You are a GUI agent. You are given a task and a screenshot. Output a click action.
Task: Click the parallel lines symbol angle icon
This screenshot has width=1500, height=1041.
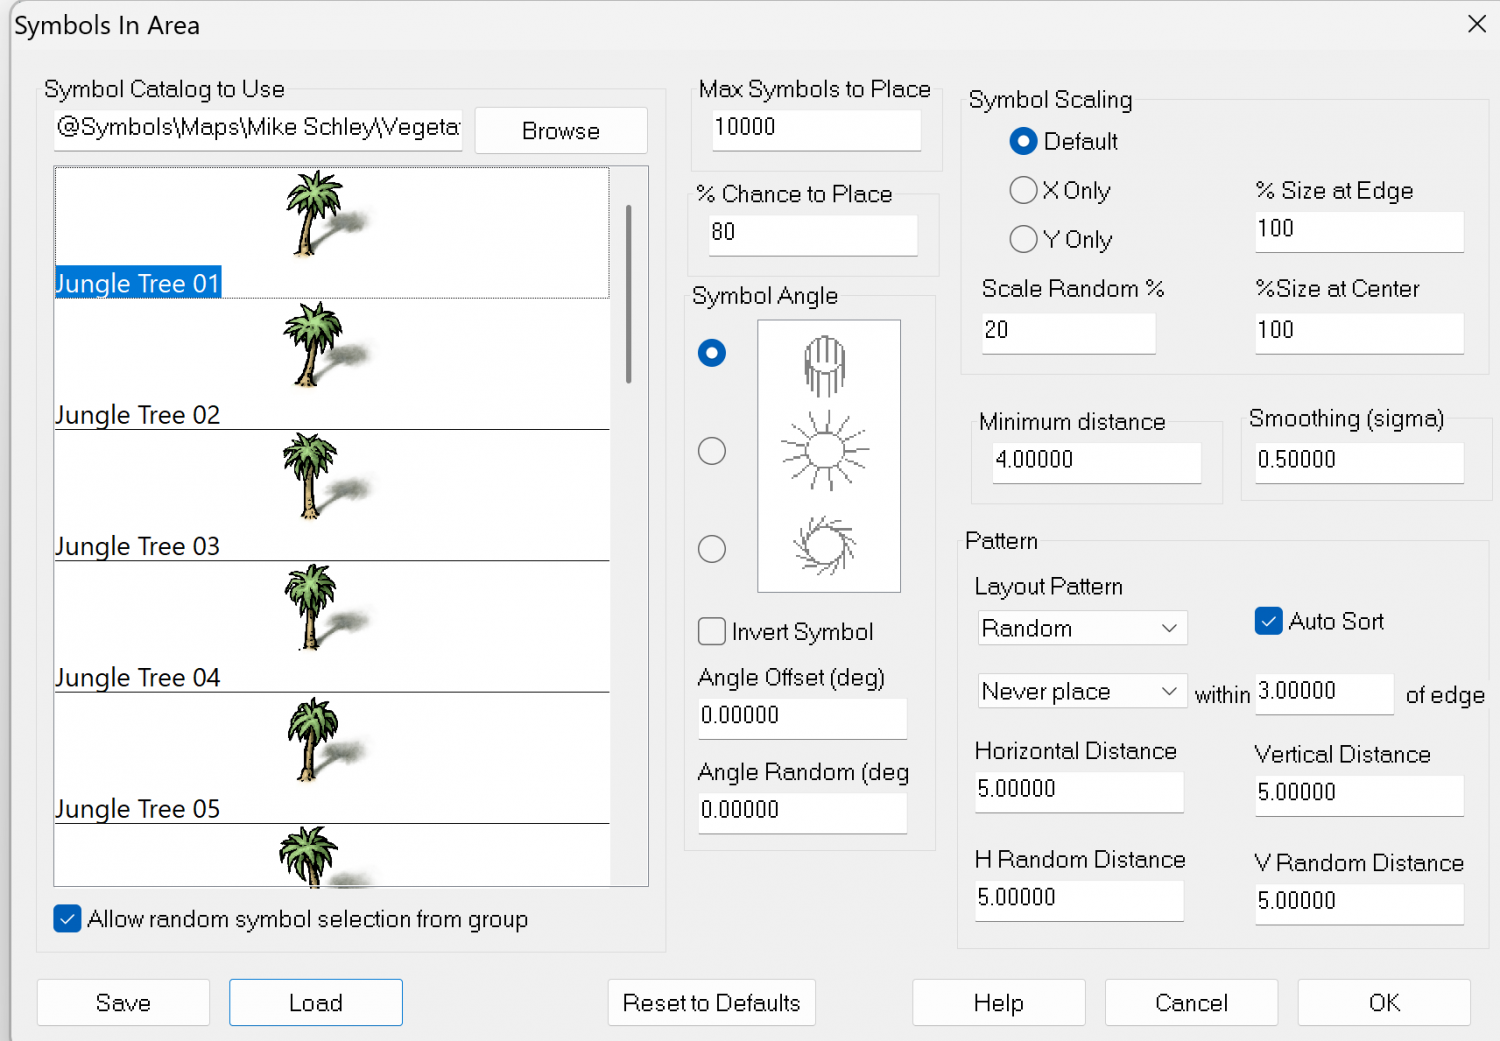[x=825, y=365]
